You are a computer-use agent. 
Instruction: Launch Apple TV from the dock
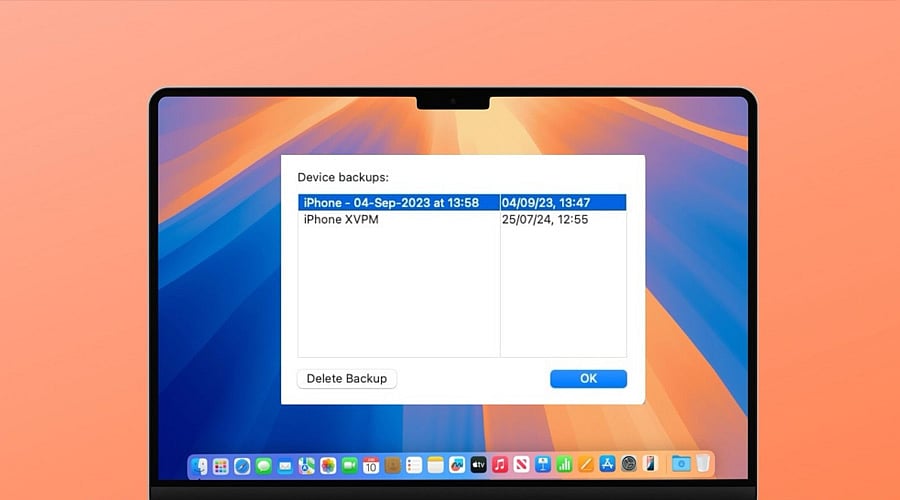(478, 466)
